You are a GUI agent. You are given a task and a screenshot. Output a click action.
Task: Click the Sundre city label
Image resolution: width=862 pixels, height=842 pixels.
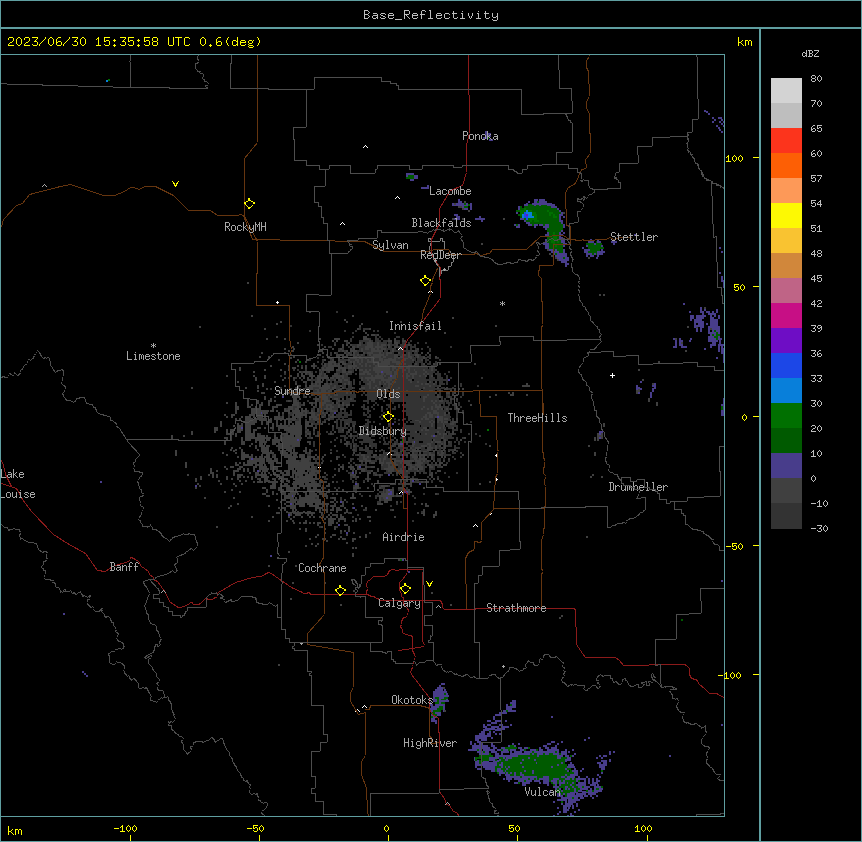point(292,391)
